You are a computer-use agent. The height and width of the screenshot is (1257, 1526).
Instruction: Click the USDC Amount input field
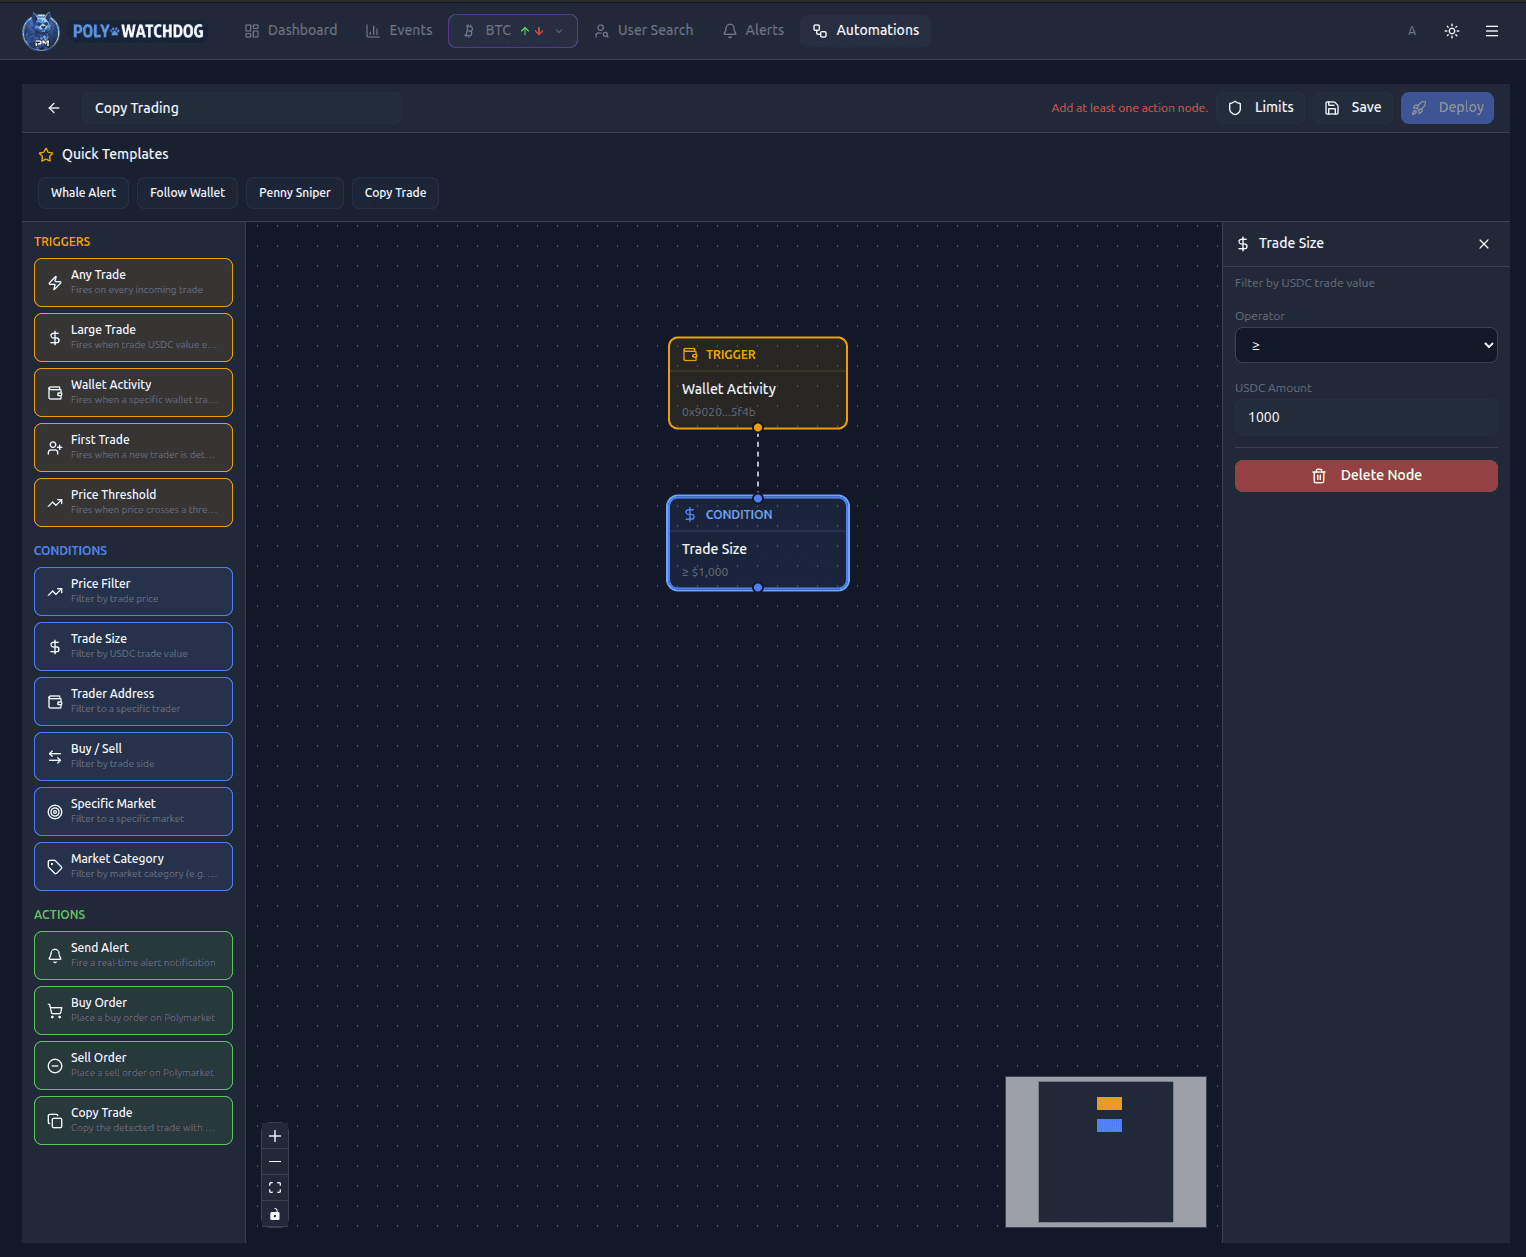pyautogui.click(x=1366, y=417)
